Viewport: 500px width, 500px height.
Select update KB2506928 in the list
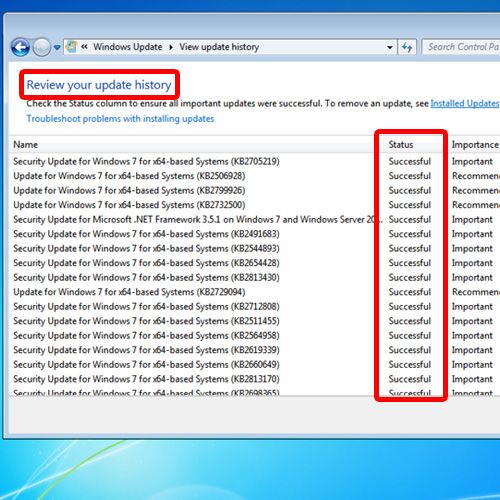pos(129,176)
